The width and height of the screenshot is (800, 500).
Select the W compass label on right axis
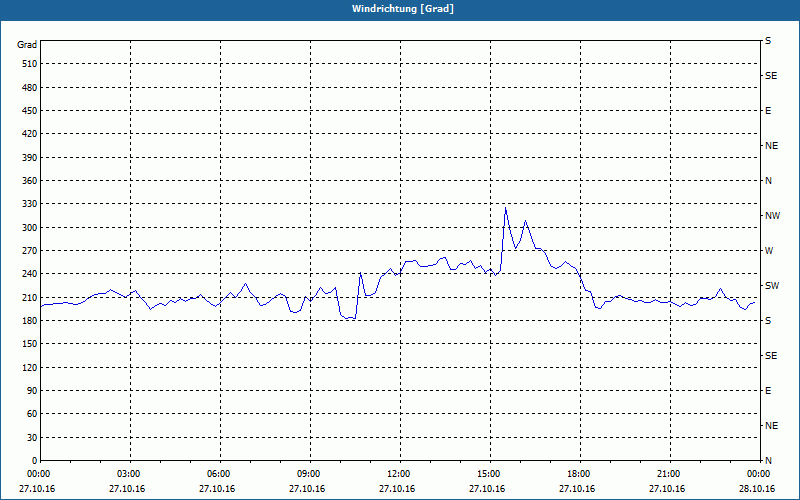click(769, 251)
